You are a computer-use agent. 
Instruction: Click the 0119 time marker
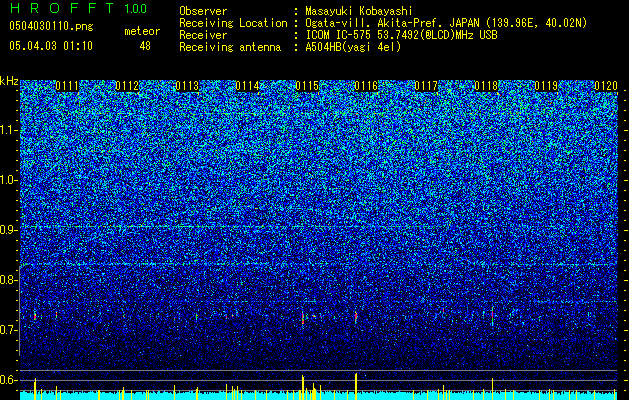[x=546, y=86]
